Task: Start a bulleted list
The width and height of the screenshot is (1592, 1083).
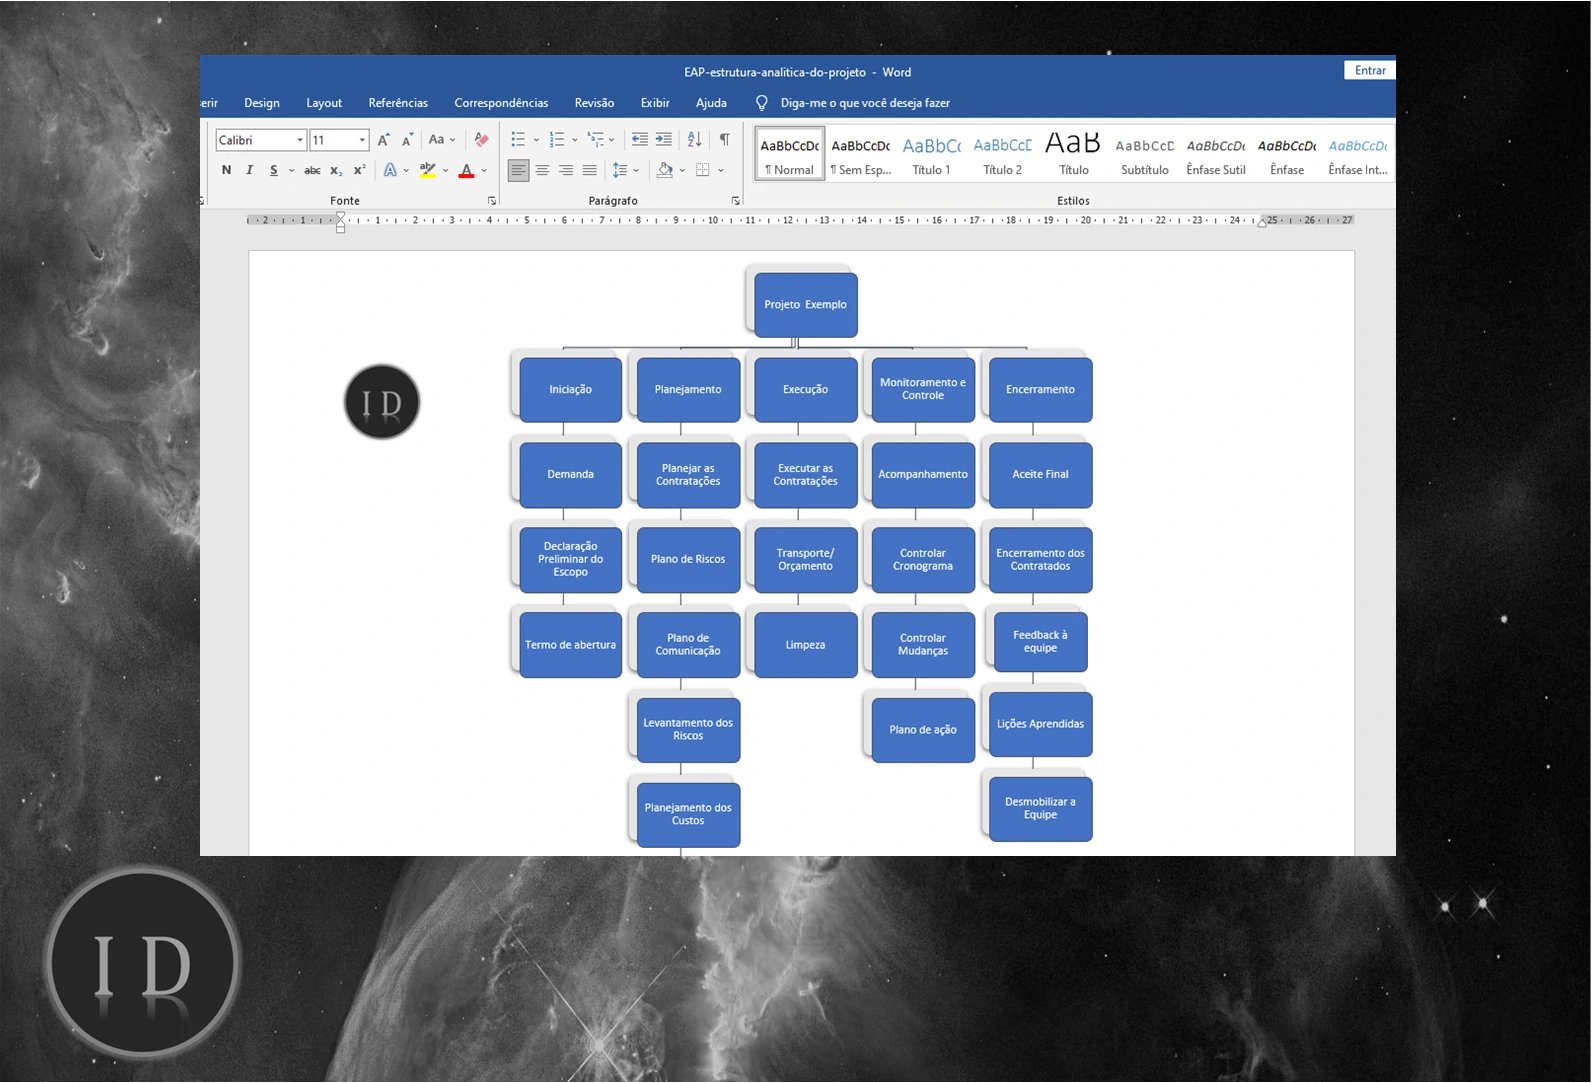Action: click(518, 140)
